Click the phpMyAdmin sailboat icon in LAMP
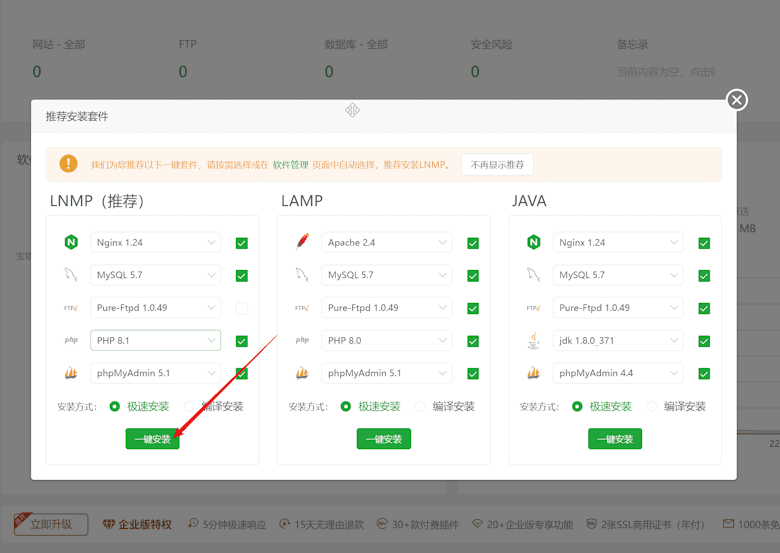 tap(302, 372)
